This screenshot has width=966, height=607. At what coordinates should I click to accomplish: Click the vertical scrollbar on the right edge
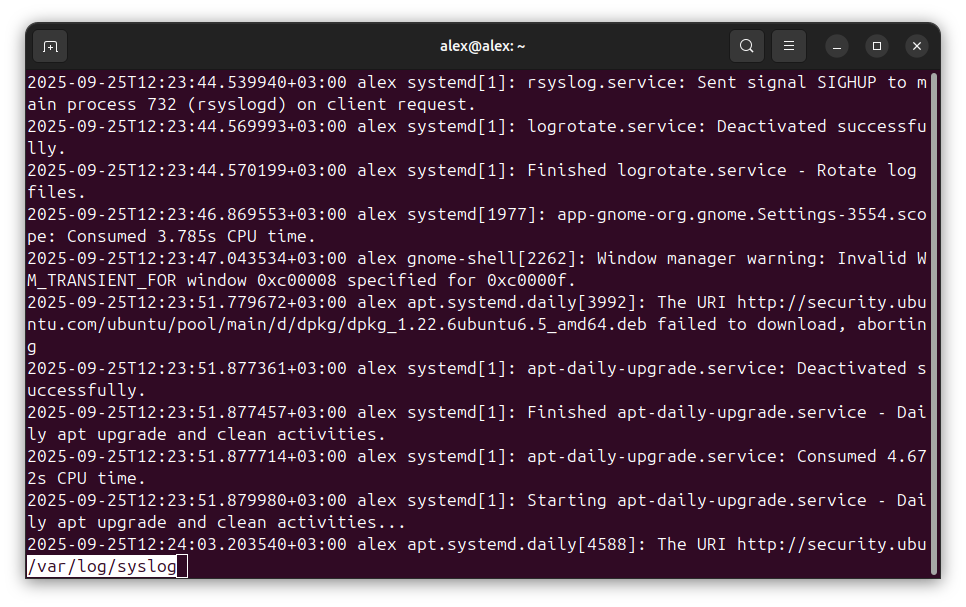coord(934,320)
